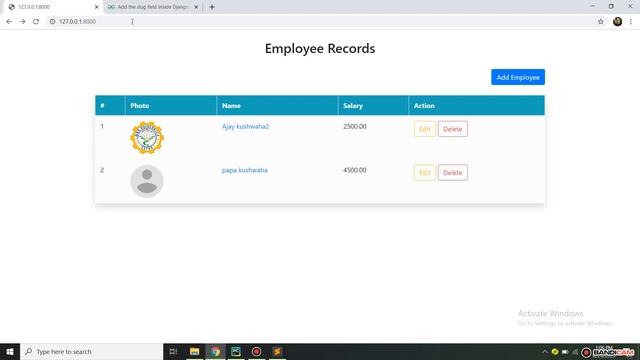Click the taskbar search box

coord(91,351)
